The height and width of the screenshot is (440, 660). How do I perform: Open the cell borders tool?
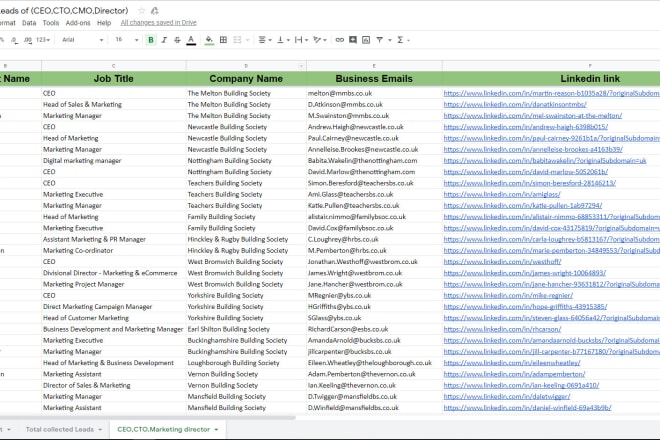point(224,40)
